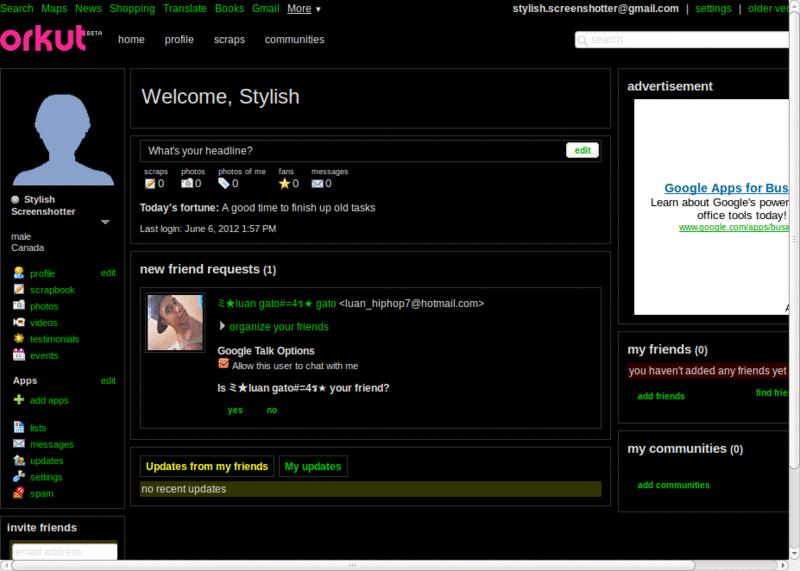
Task: Click the videos camcorder icon
Action: coord(19,322)
